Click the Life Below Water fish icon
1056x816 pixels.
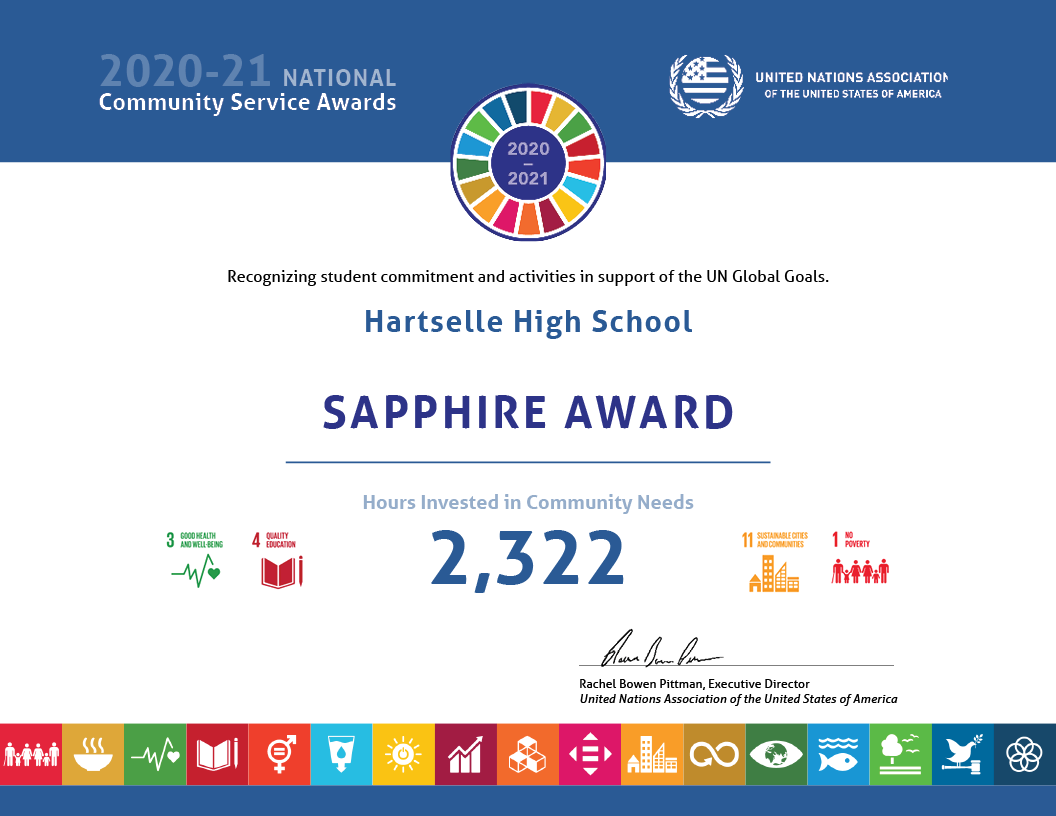[838, 754]
